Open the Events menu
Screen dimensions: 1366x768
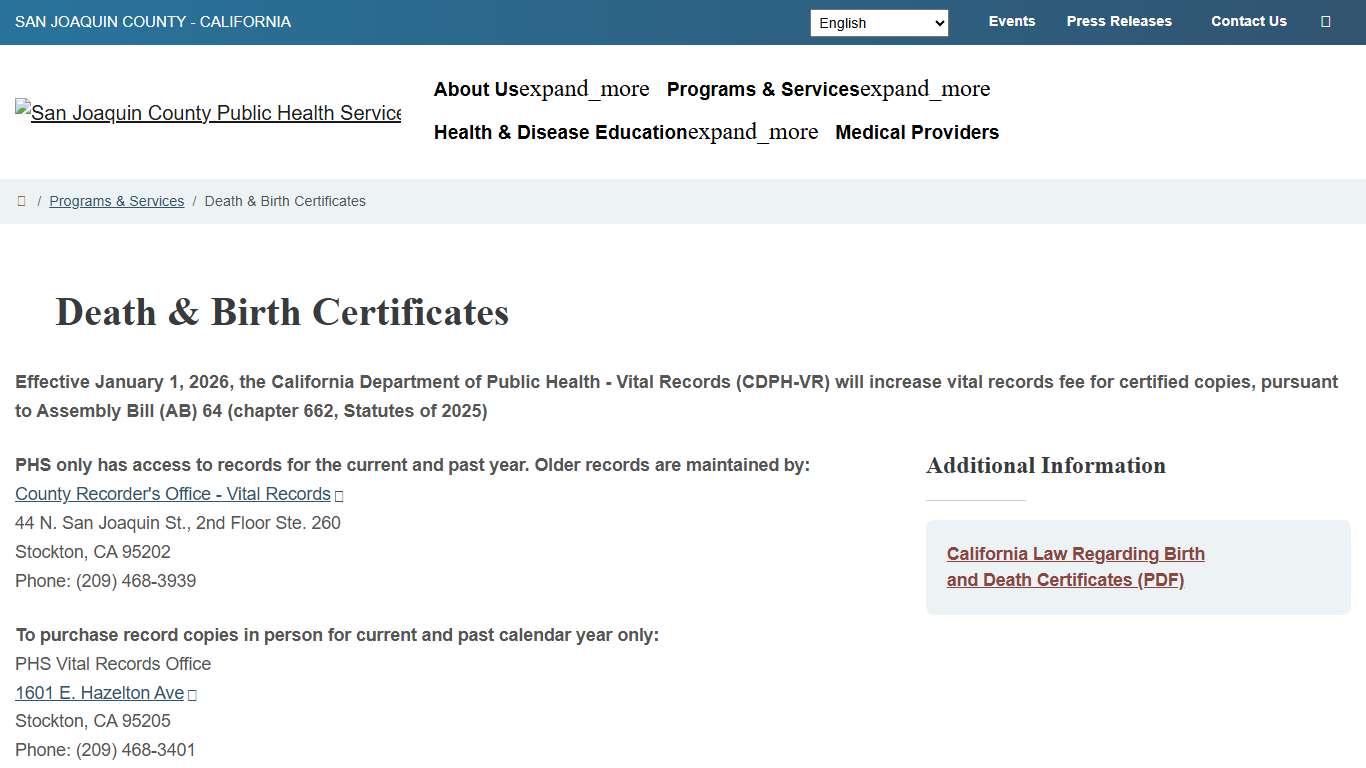pyautogui.click(x=1012, y=21)
